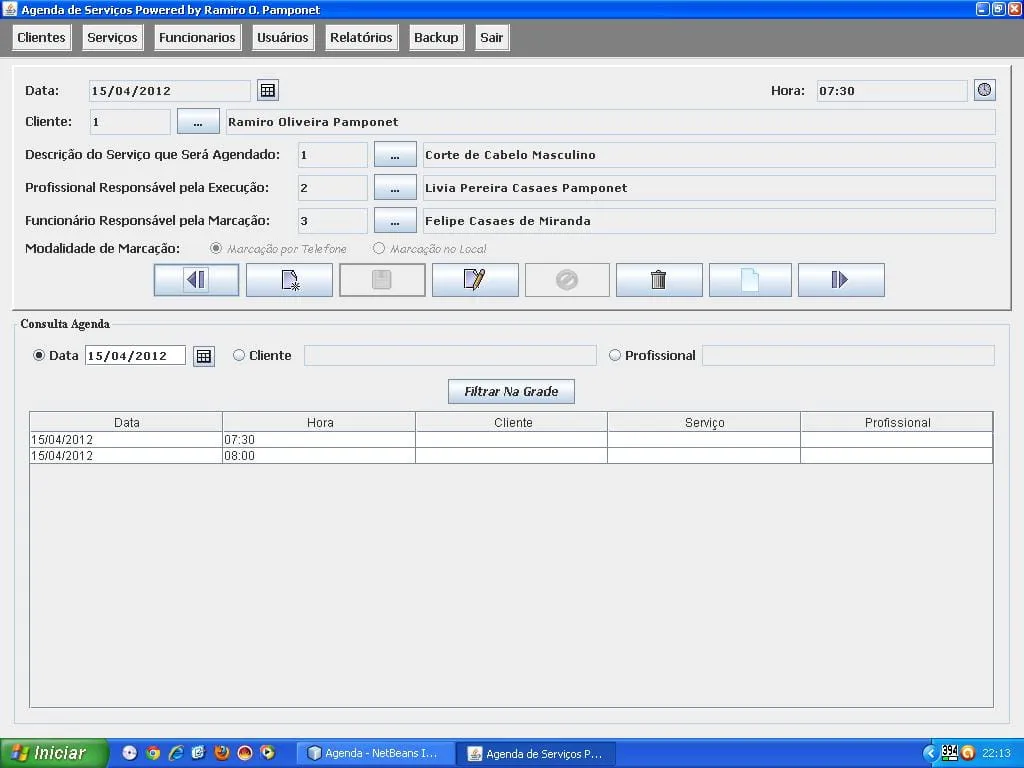The height and width of the screenshot is (768, 1024).
Task: Open the calendar picker in Consulta Agenda
Action: (x=204, y=356)
